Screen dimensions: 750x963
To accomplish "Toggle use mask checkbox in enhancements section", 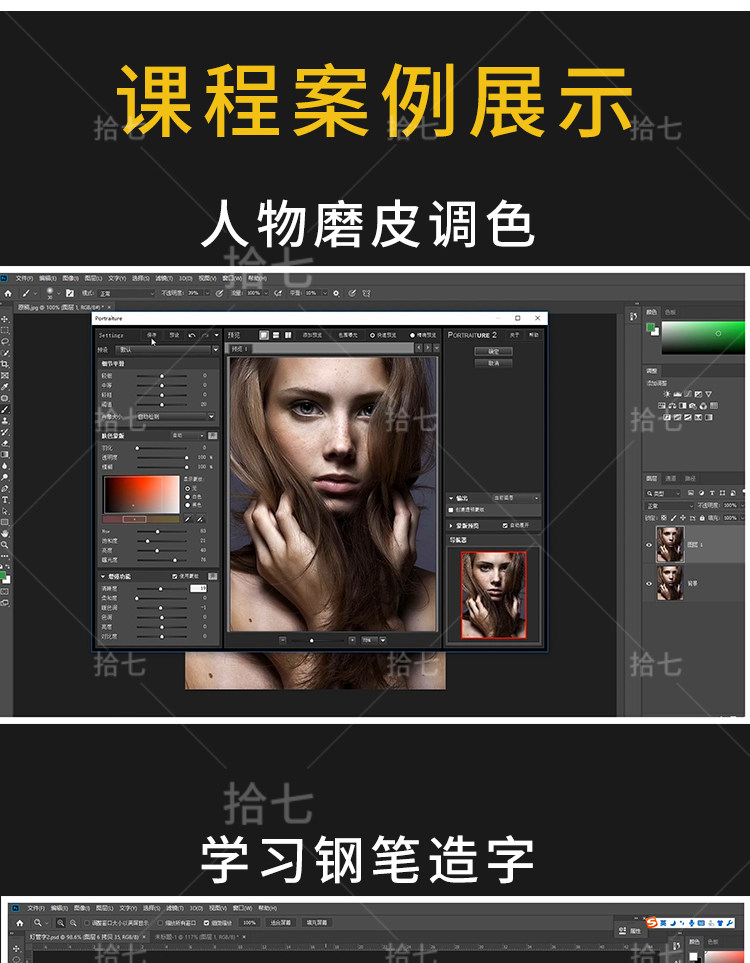I will point(174,577).
